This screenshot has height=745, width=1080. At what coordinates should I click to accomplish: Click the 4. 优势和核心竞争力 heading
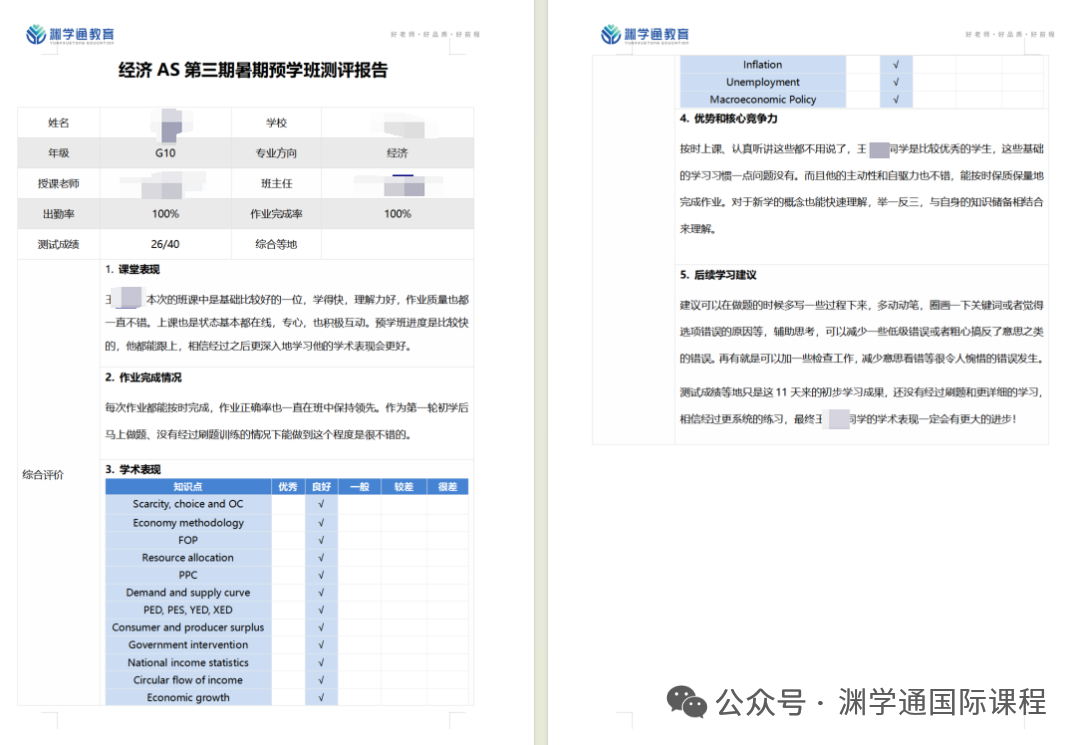click(728, 119)
